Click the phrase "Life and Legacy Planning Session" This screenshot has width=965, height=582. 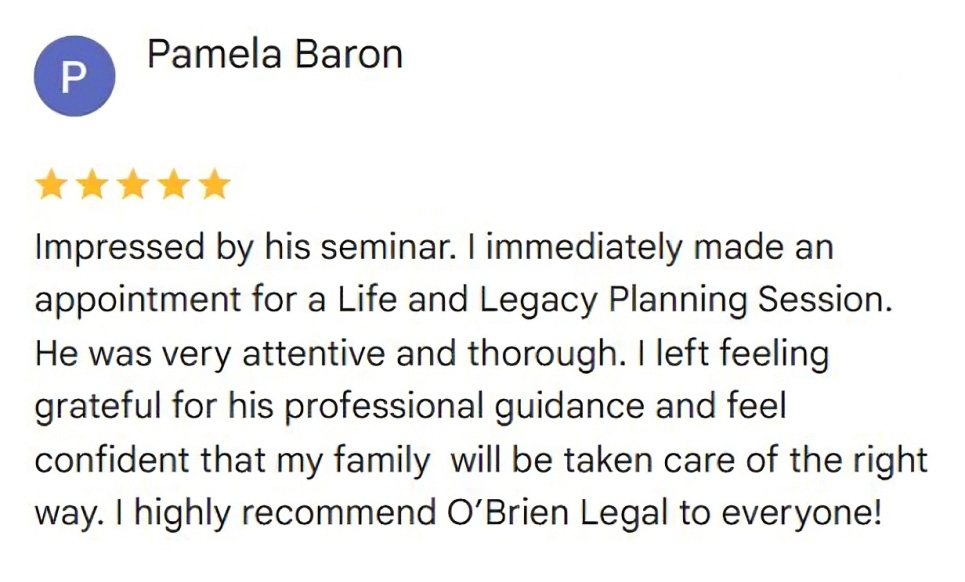[x=612, y=301]
